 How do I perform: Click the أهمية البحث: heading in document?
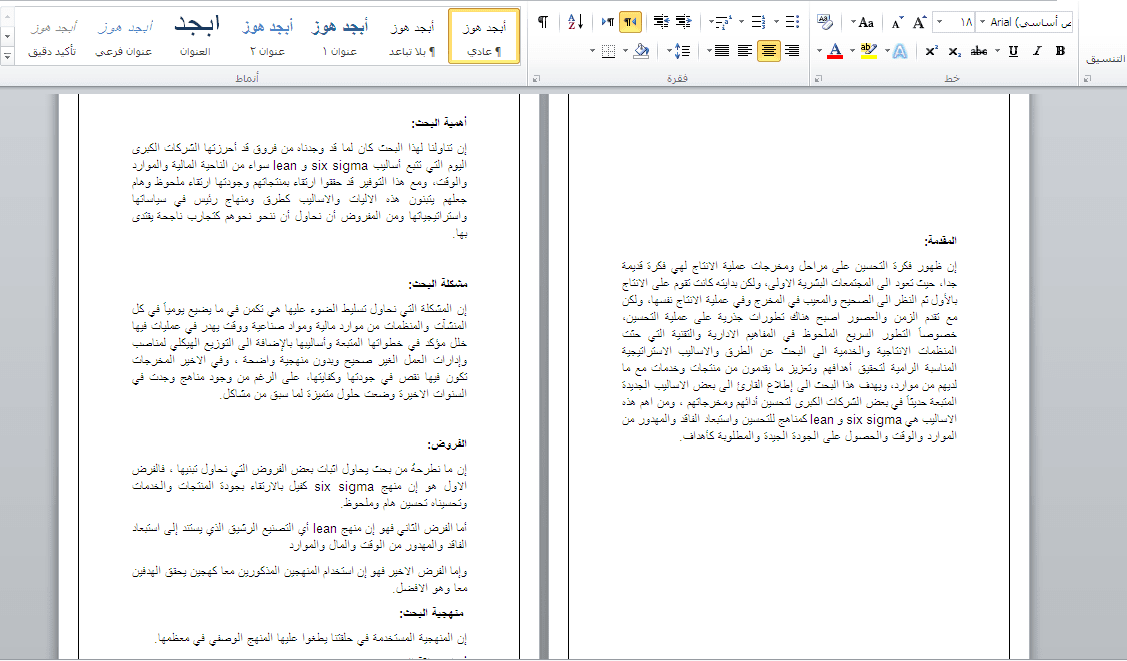(x=439, y=123)
